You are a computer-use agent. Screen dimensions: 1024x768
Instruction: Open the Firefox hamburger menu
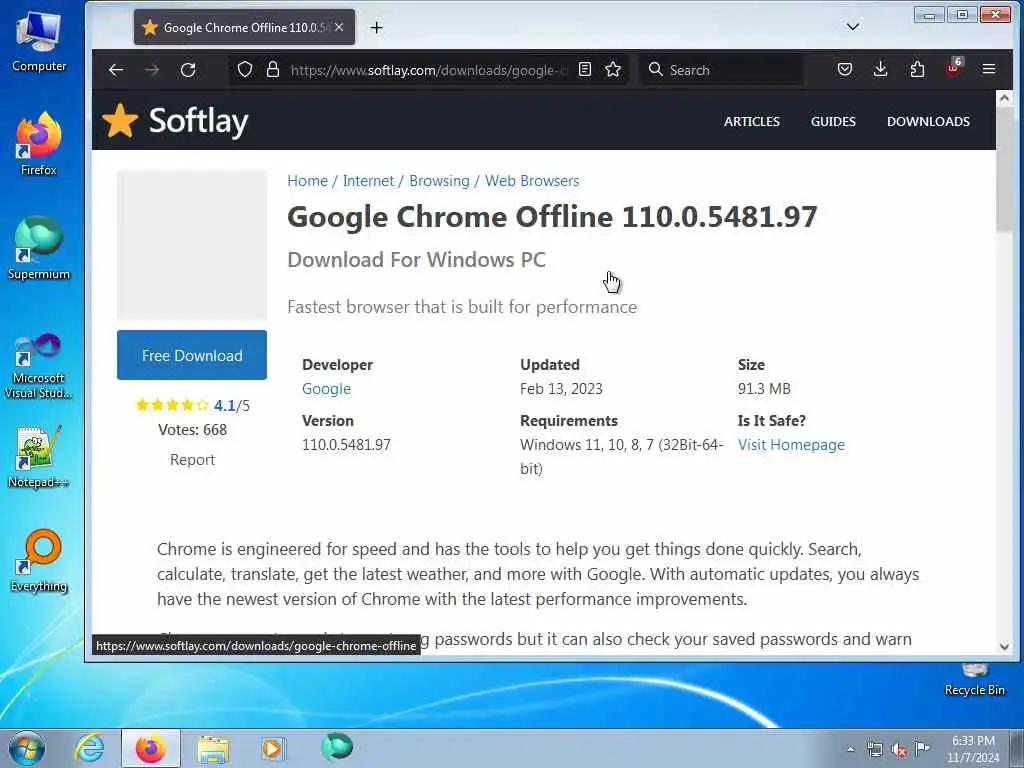coord(989,69)
